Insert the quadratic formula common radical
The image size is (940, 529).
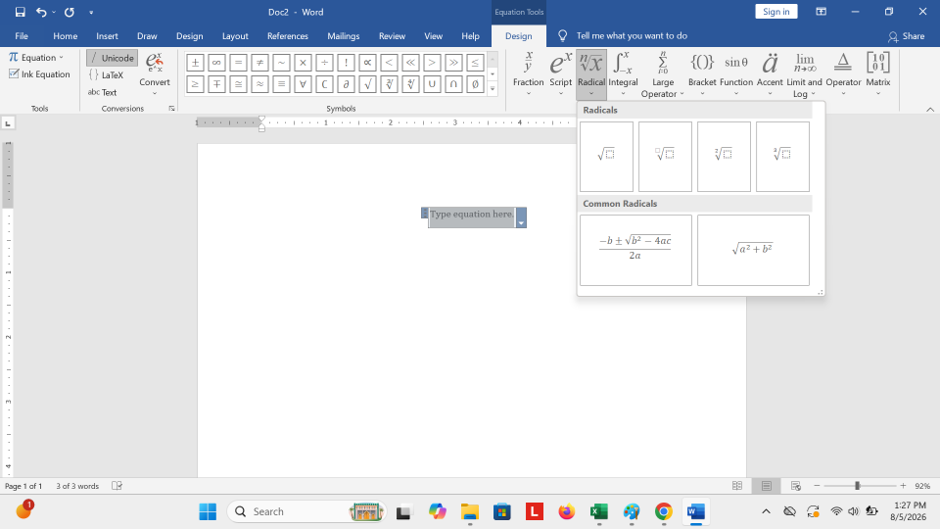[635, 250]
